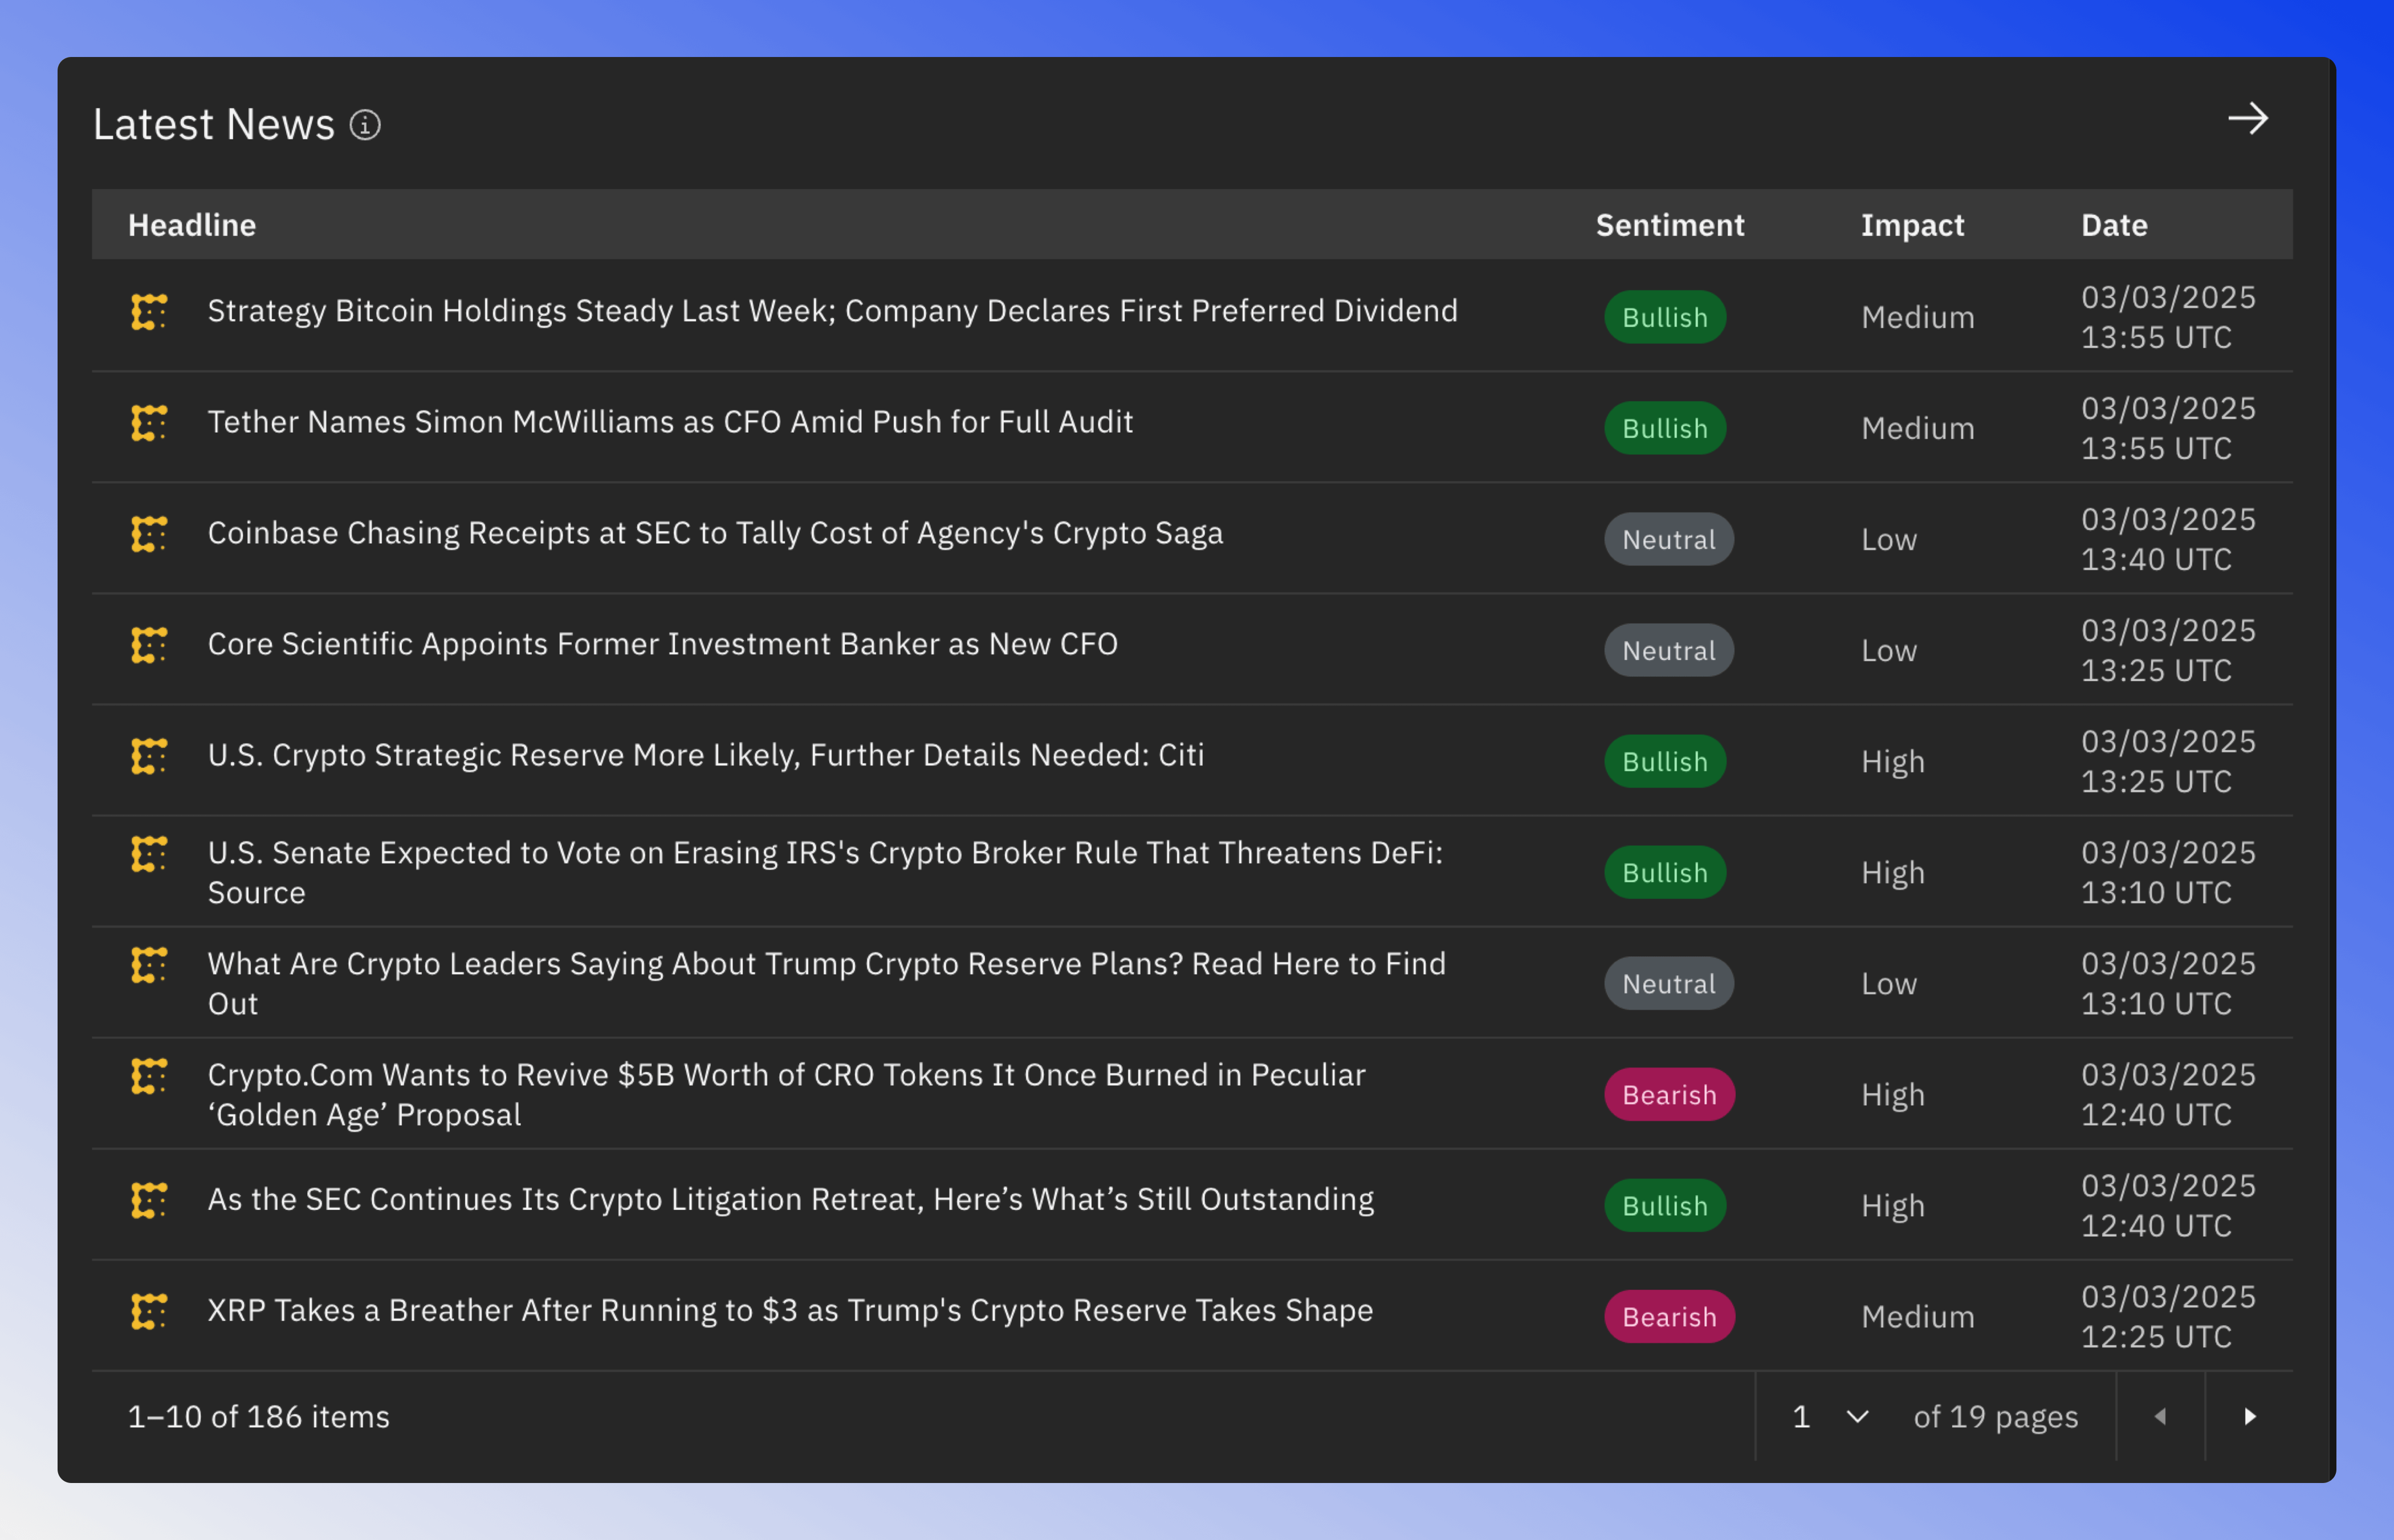This screenshot has width=2394, height=1540.
Task: Open Coinbase Chasing Receipts at SEC headline
Action: coord(715,533)
